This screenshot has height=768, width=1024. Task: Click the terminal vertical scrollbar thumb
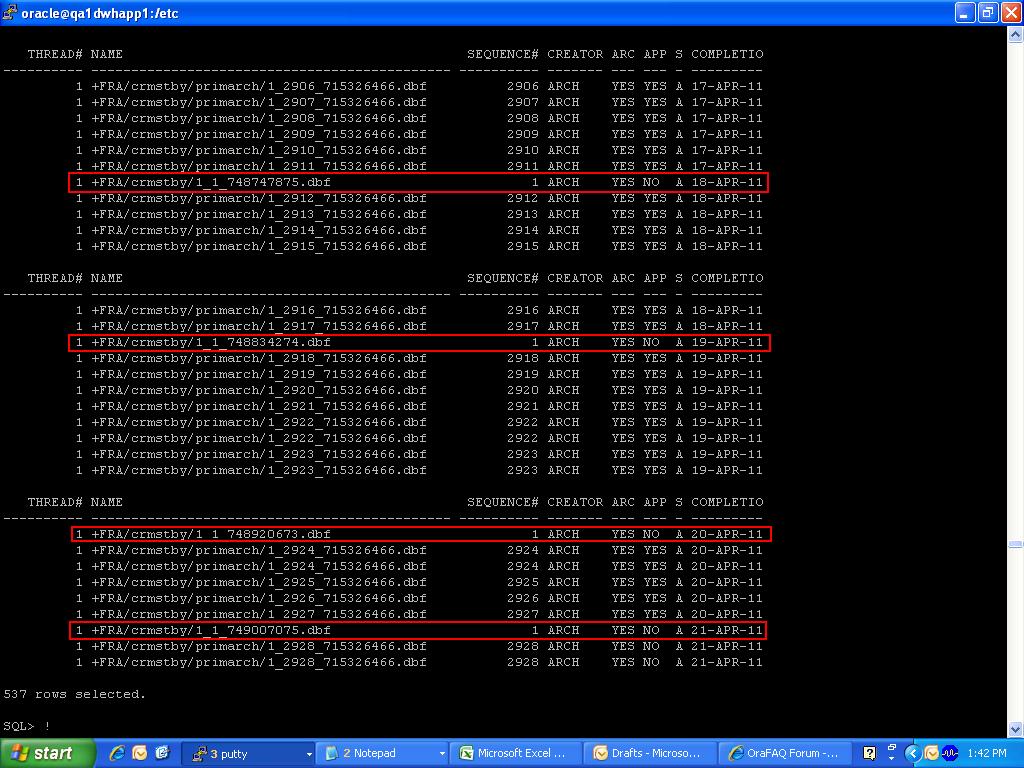(1015, 544)
